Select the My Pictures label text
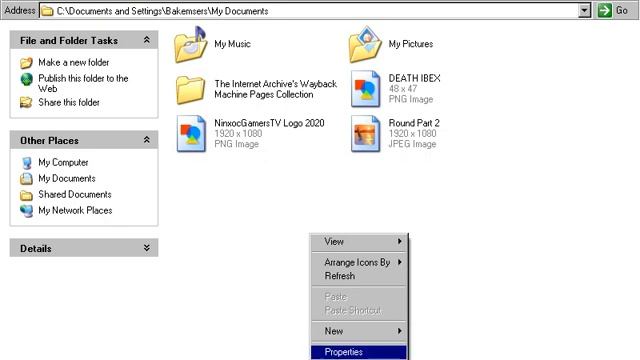This screenshot has height=360, width=640. (x=411, y=44)
